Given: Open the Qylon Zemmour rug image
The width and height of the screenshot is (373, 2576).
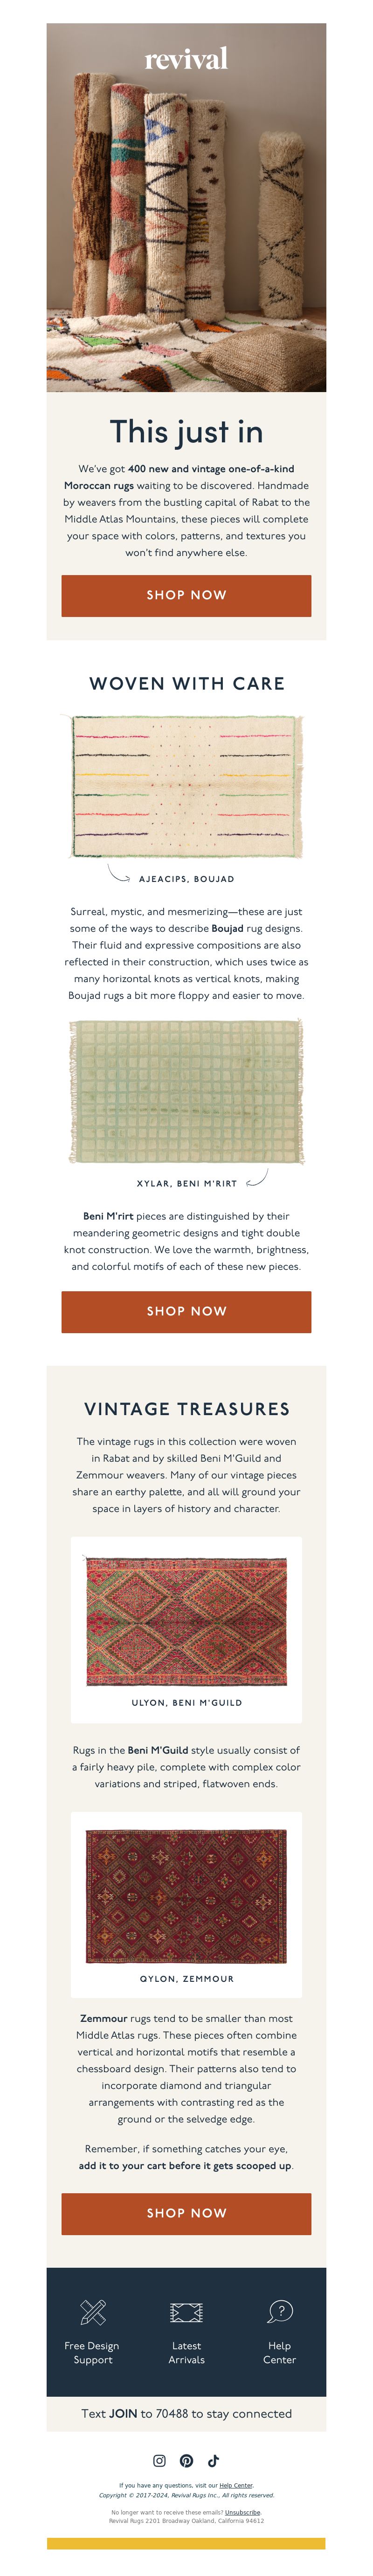Looking at the screenshot, I should (186, 1896).
